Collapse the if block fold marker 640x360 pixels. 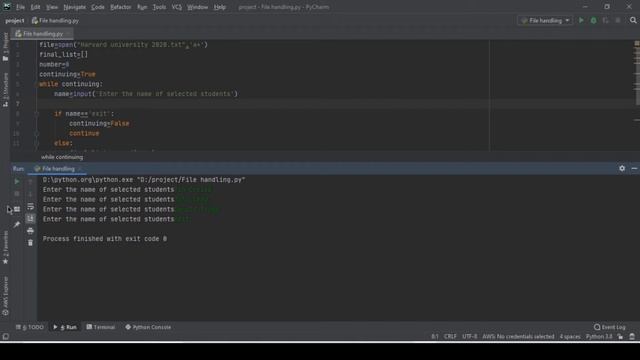[x=36, y=114]
